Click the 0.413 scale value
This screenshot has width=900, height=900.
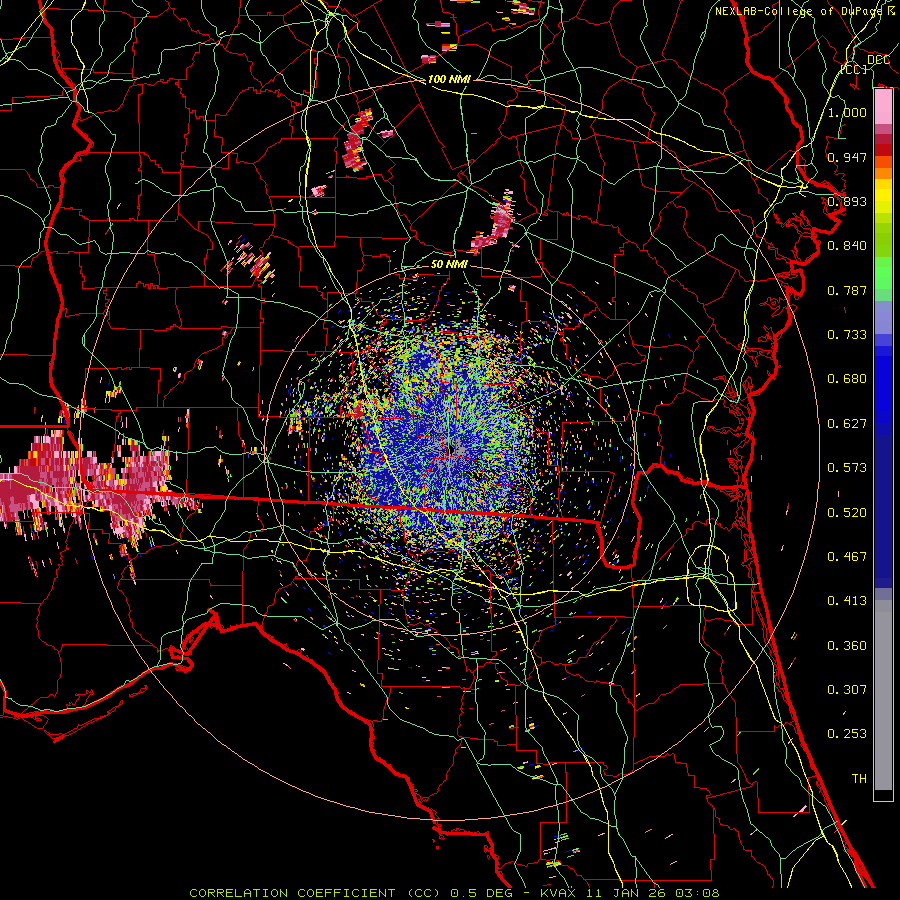847,601
